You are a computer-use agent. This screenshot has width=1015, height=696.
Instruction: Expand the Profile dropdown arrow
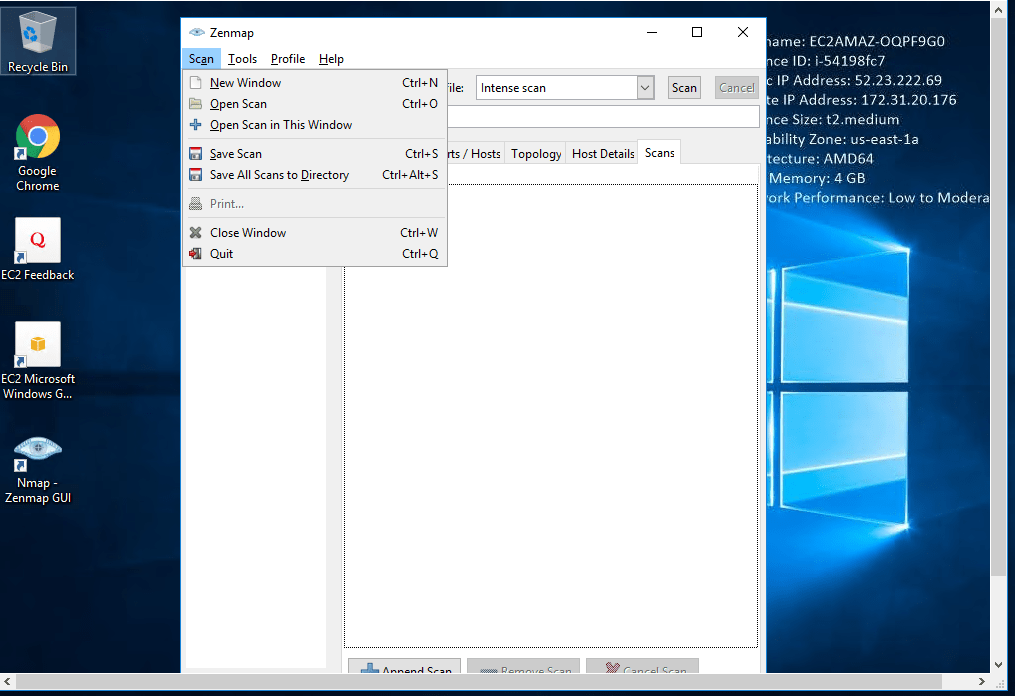coord(645,88)
